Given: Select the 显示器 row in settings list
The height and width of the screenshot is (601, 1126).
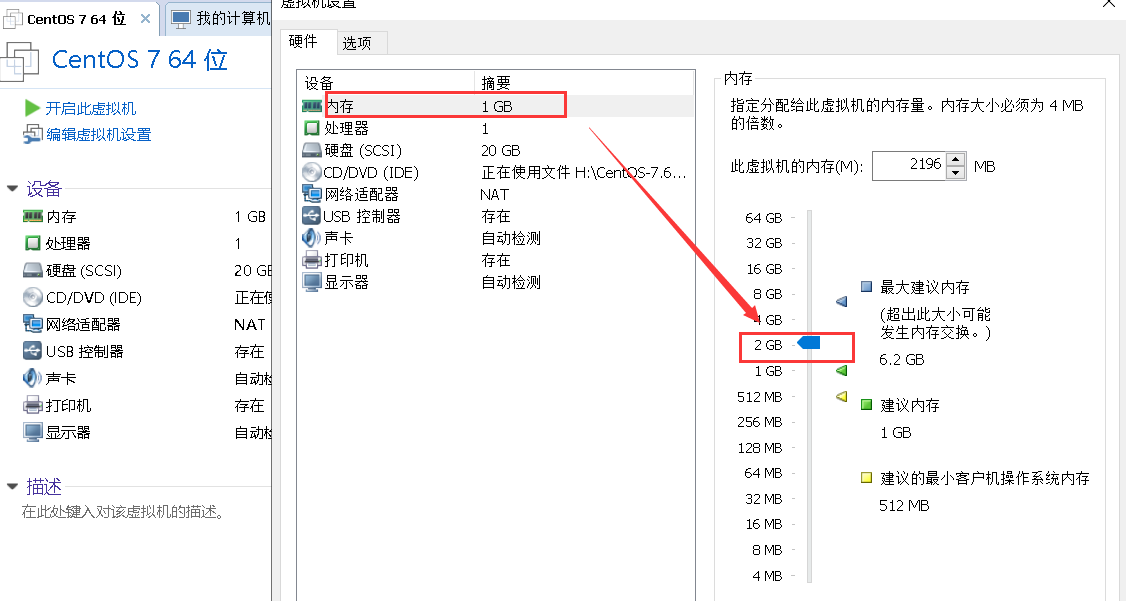Looking at the screenshot, I should point(496,282).
